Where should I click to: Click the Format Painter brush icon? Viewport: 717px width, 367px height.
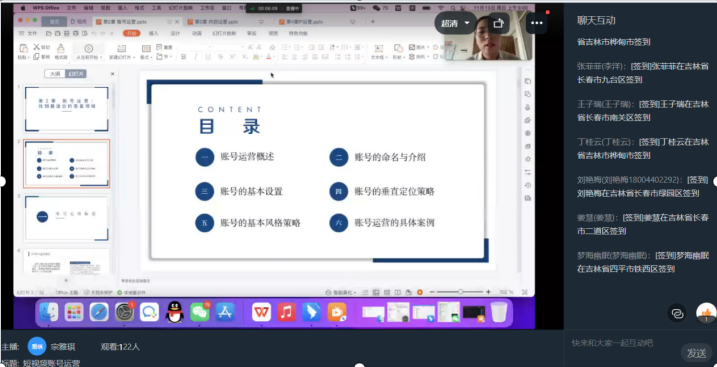click(61, 48)
